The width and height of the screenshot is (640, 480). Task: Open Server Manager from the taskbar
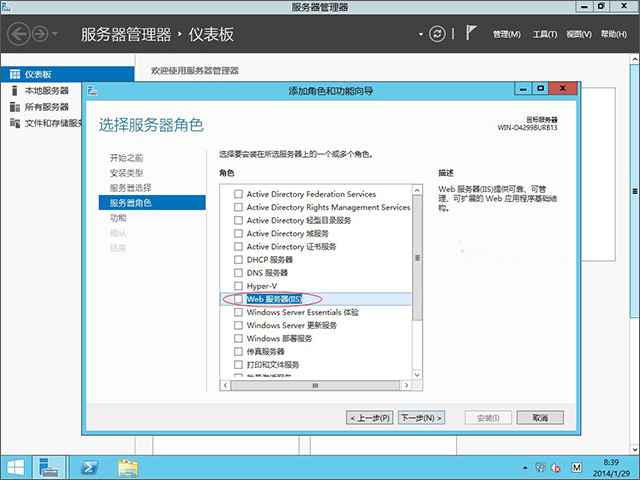(x=49, y=468)
